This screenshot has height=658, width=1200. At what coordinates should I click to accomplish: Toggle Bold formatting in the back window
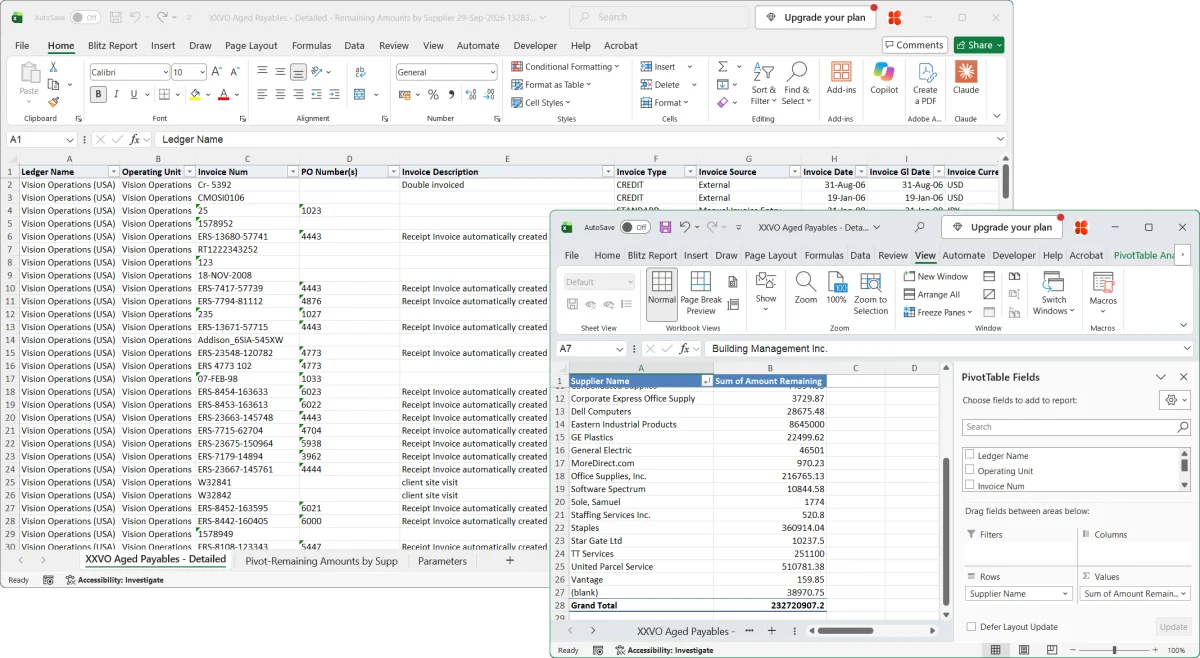click(x=98, y=94)
